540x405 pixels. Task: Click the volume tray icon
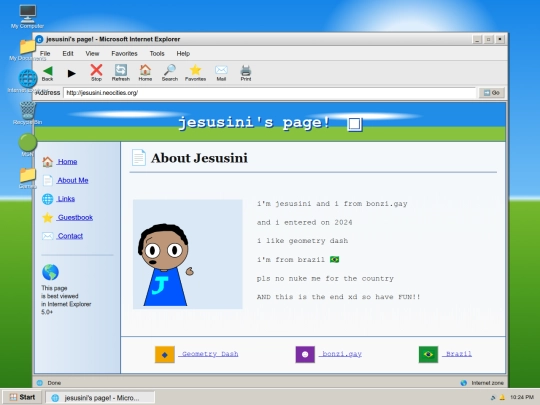coord(494,397)
